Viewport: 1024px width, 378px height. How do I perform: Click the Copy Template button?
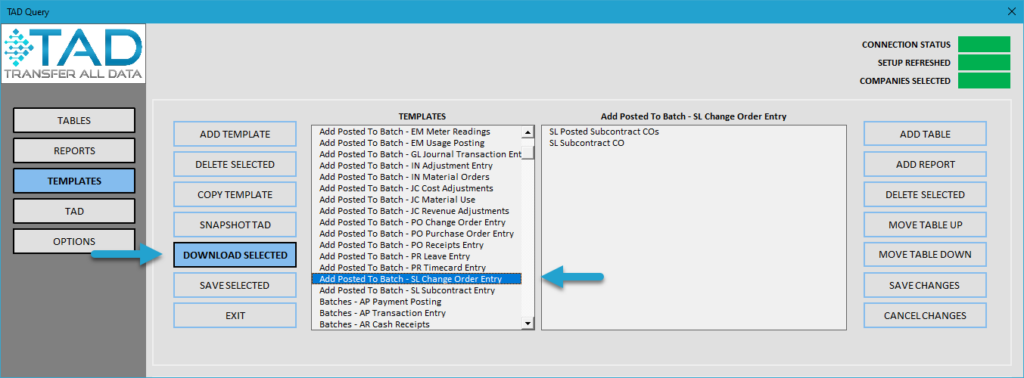[234, 195]
